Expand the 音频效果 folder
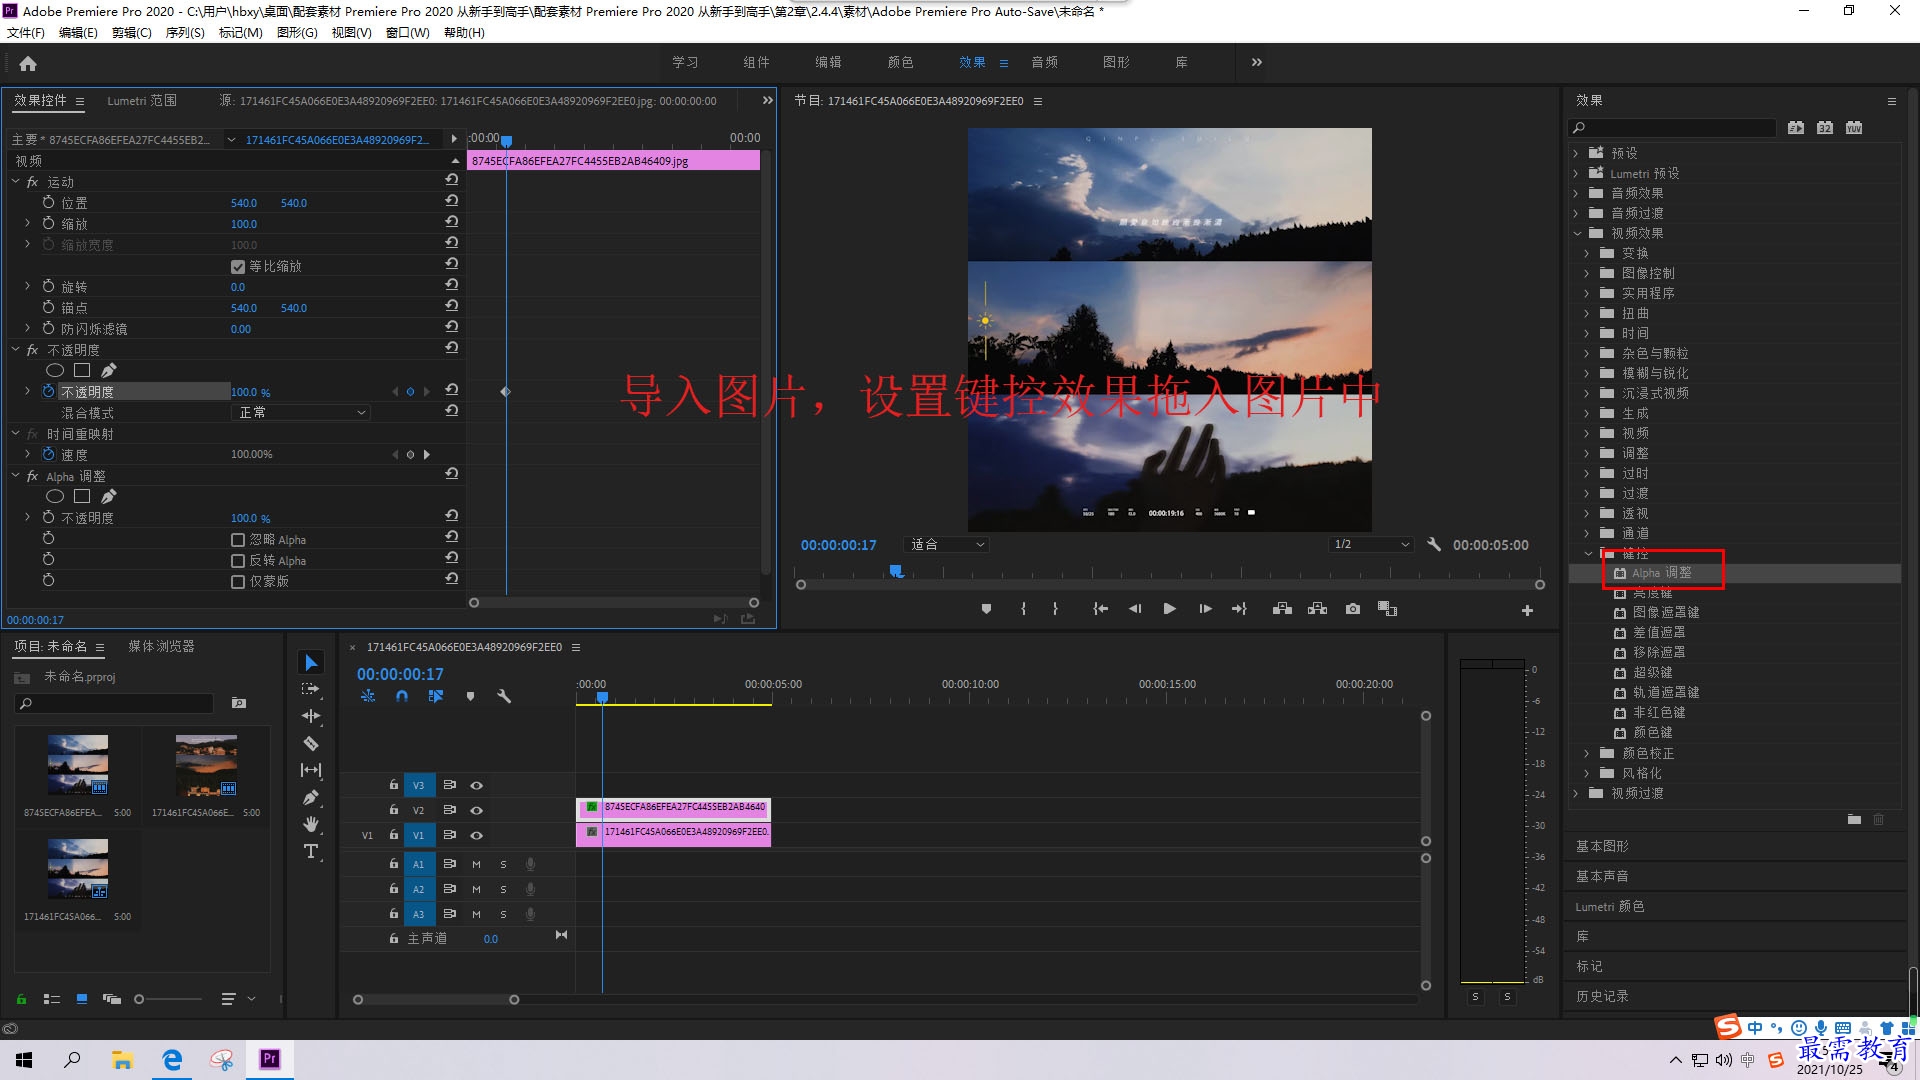The height and width of the screenshot is (1080, 1920). coord(1576,193)
